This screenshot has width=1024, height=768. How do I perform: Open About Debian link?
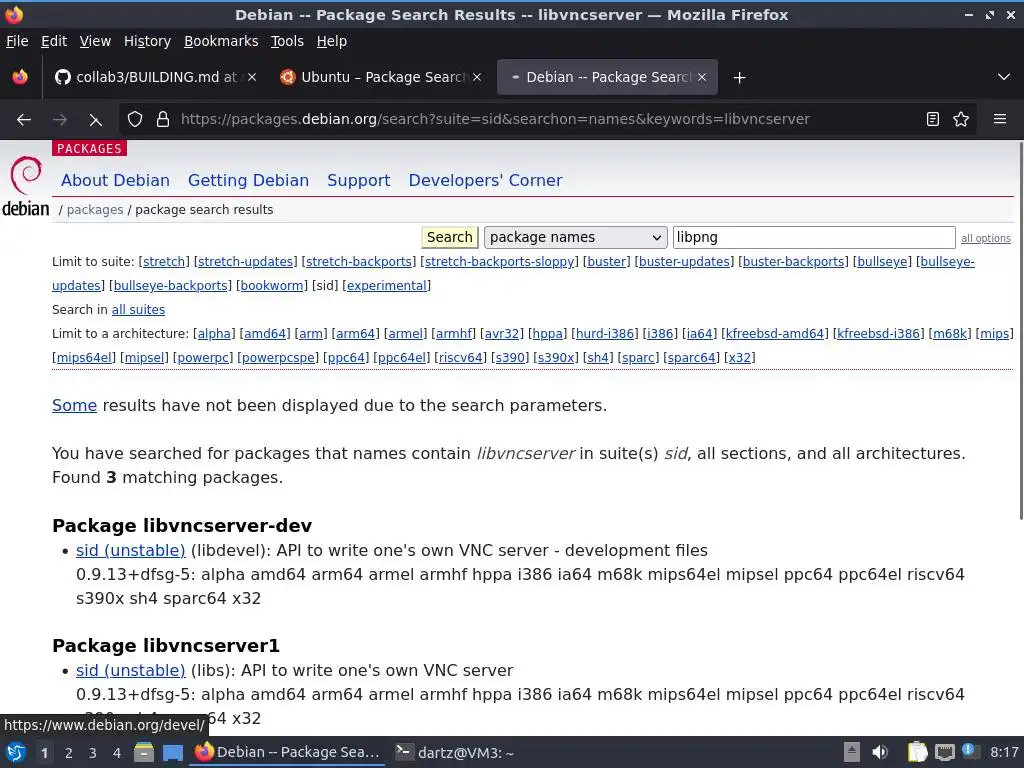[x=115, y=180]
